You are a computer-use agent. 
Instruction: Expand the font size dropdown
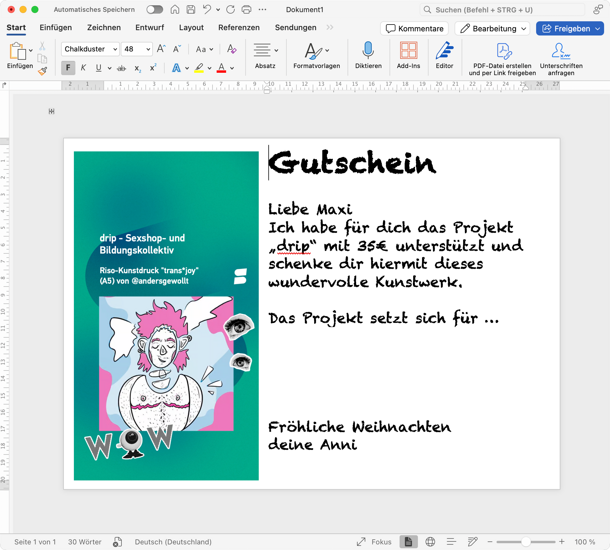coord(148,49)
